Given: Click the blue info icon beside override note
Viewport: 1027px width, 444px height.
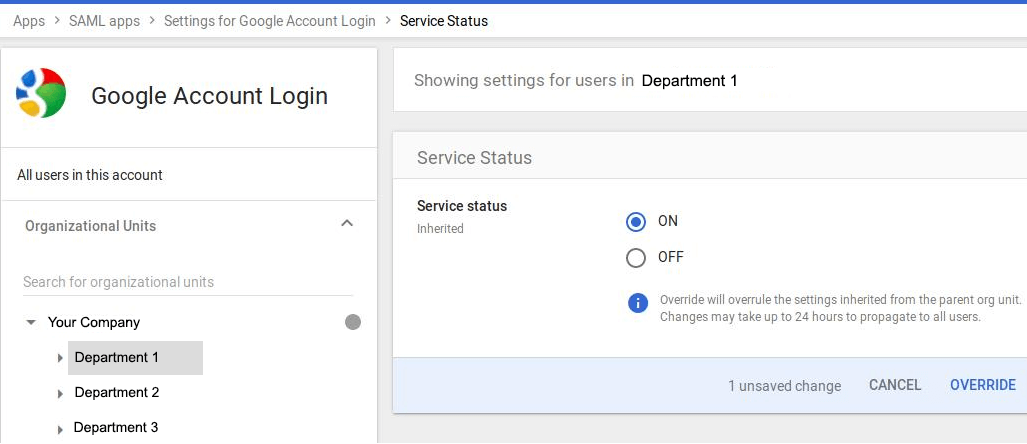Looking at the screenshot, I should pyautogui.click(x=637, y=303).
